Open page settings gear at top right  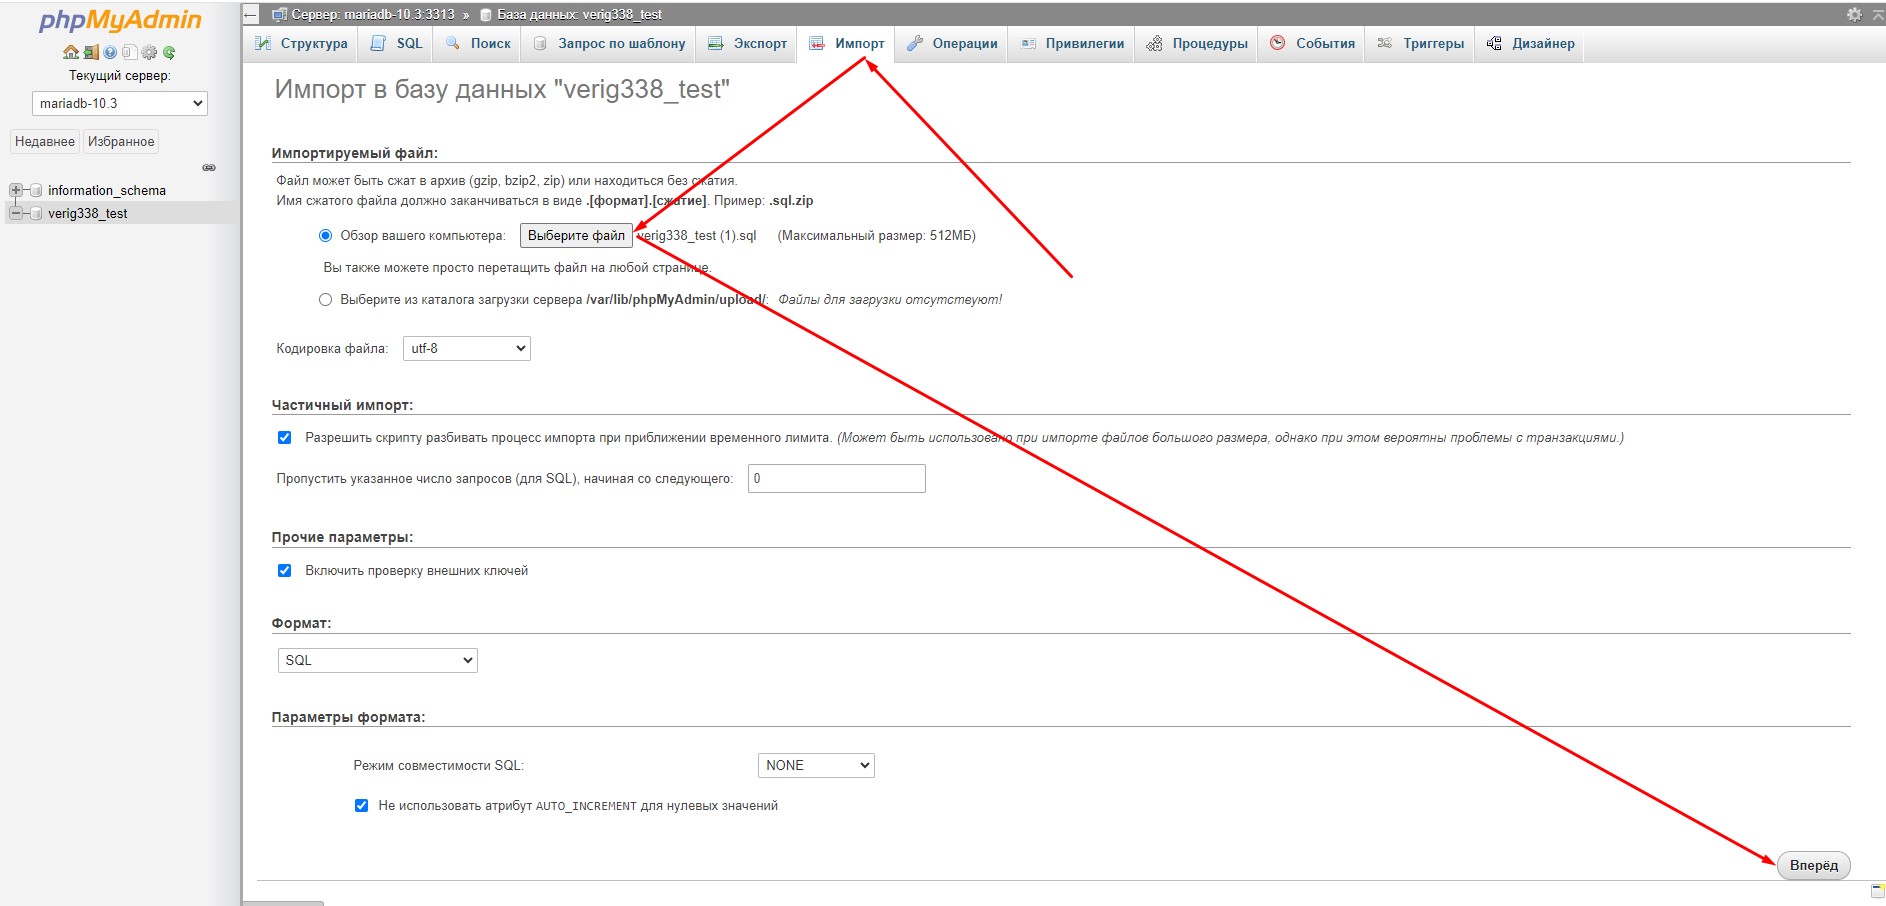point(1854,14)
